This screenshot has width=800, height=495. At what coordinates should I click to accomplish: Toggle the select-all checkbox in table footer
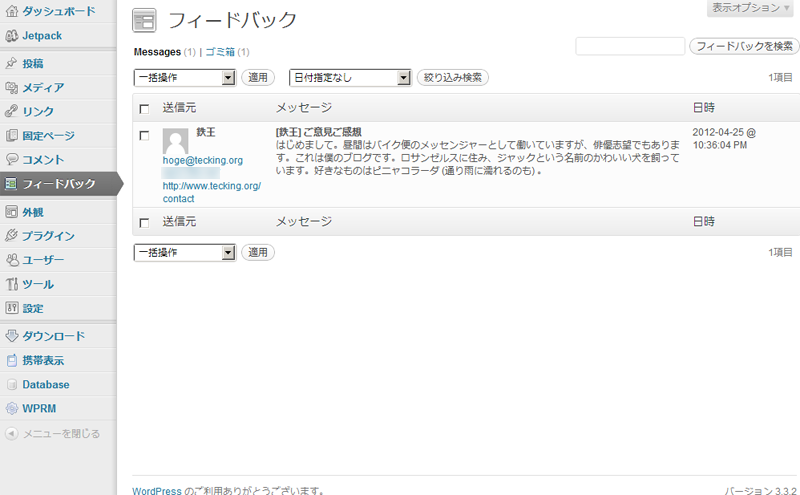144,222
